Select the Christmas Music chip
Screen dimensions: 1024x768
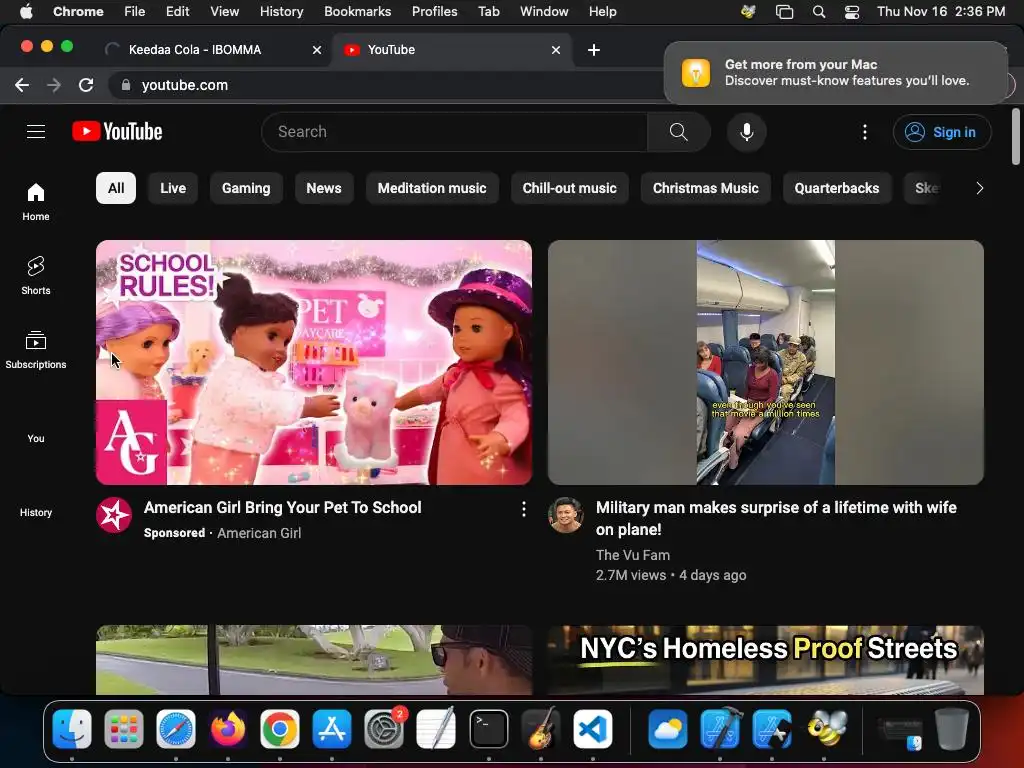point(706,188)
